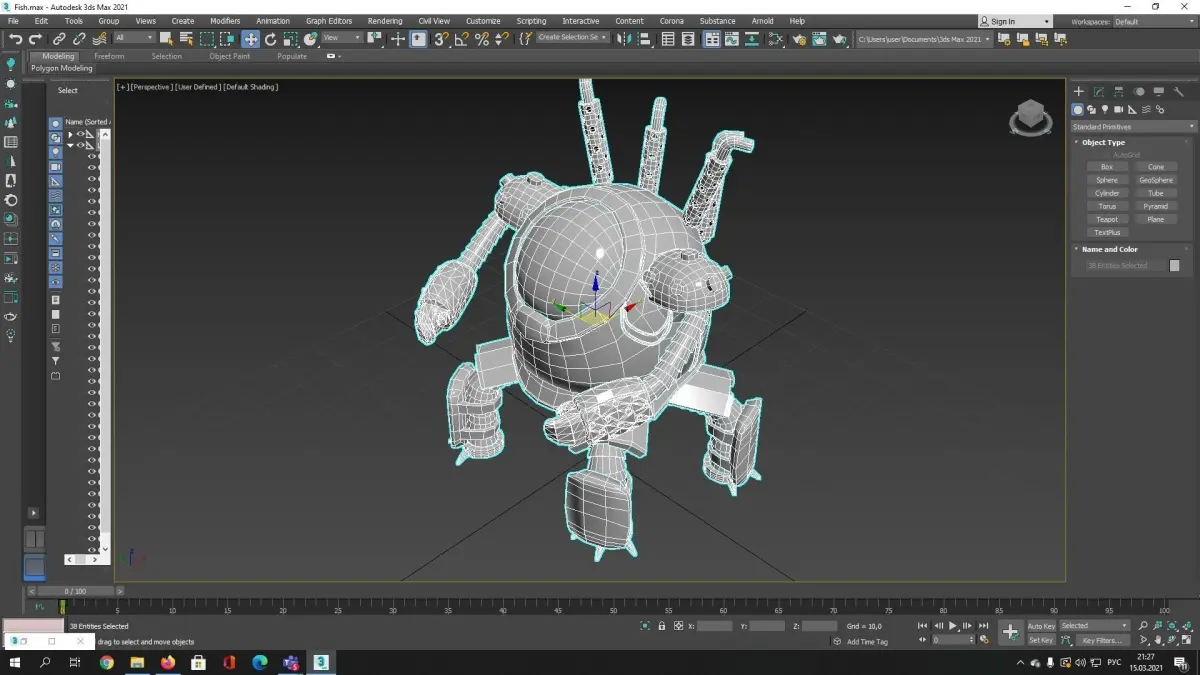Click the object color swatch
The image size is (1200, 675).
[1175, 265]
